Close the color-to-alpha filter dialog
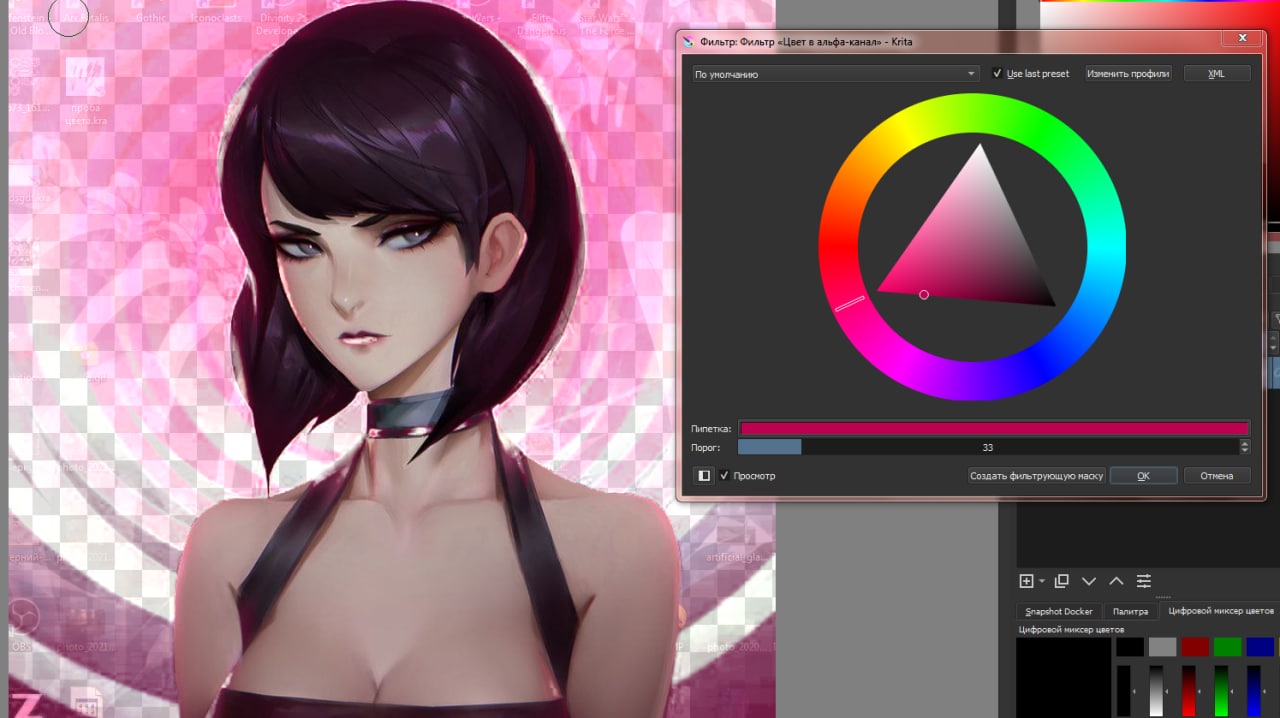The height and width of the screenshot is (718, 1280). [1242, 38]
